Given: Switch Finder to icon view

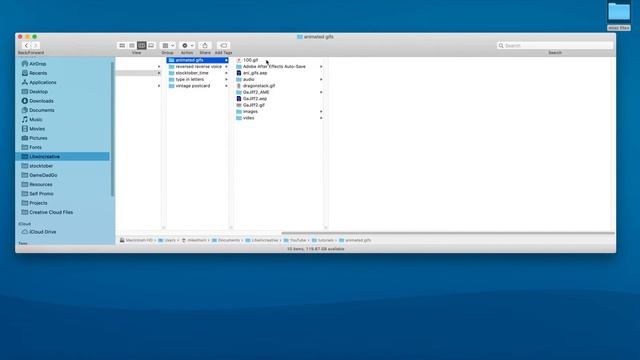Looking at the screenshot, I should 122,45.
